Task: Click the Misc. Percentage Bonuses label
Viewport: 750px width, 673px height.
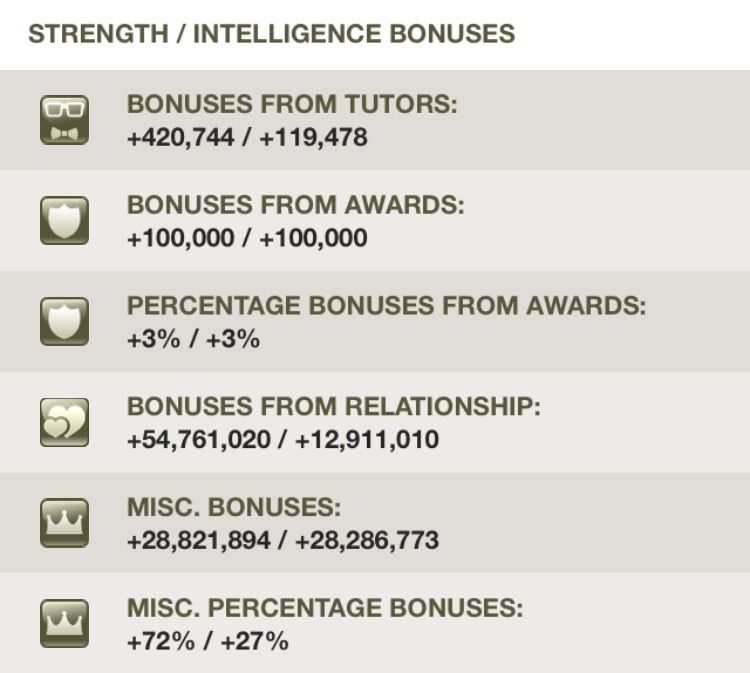Action: (325, 608)
